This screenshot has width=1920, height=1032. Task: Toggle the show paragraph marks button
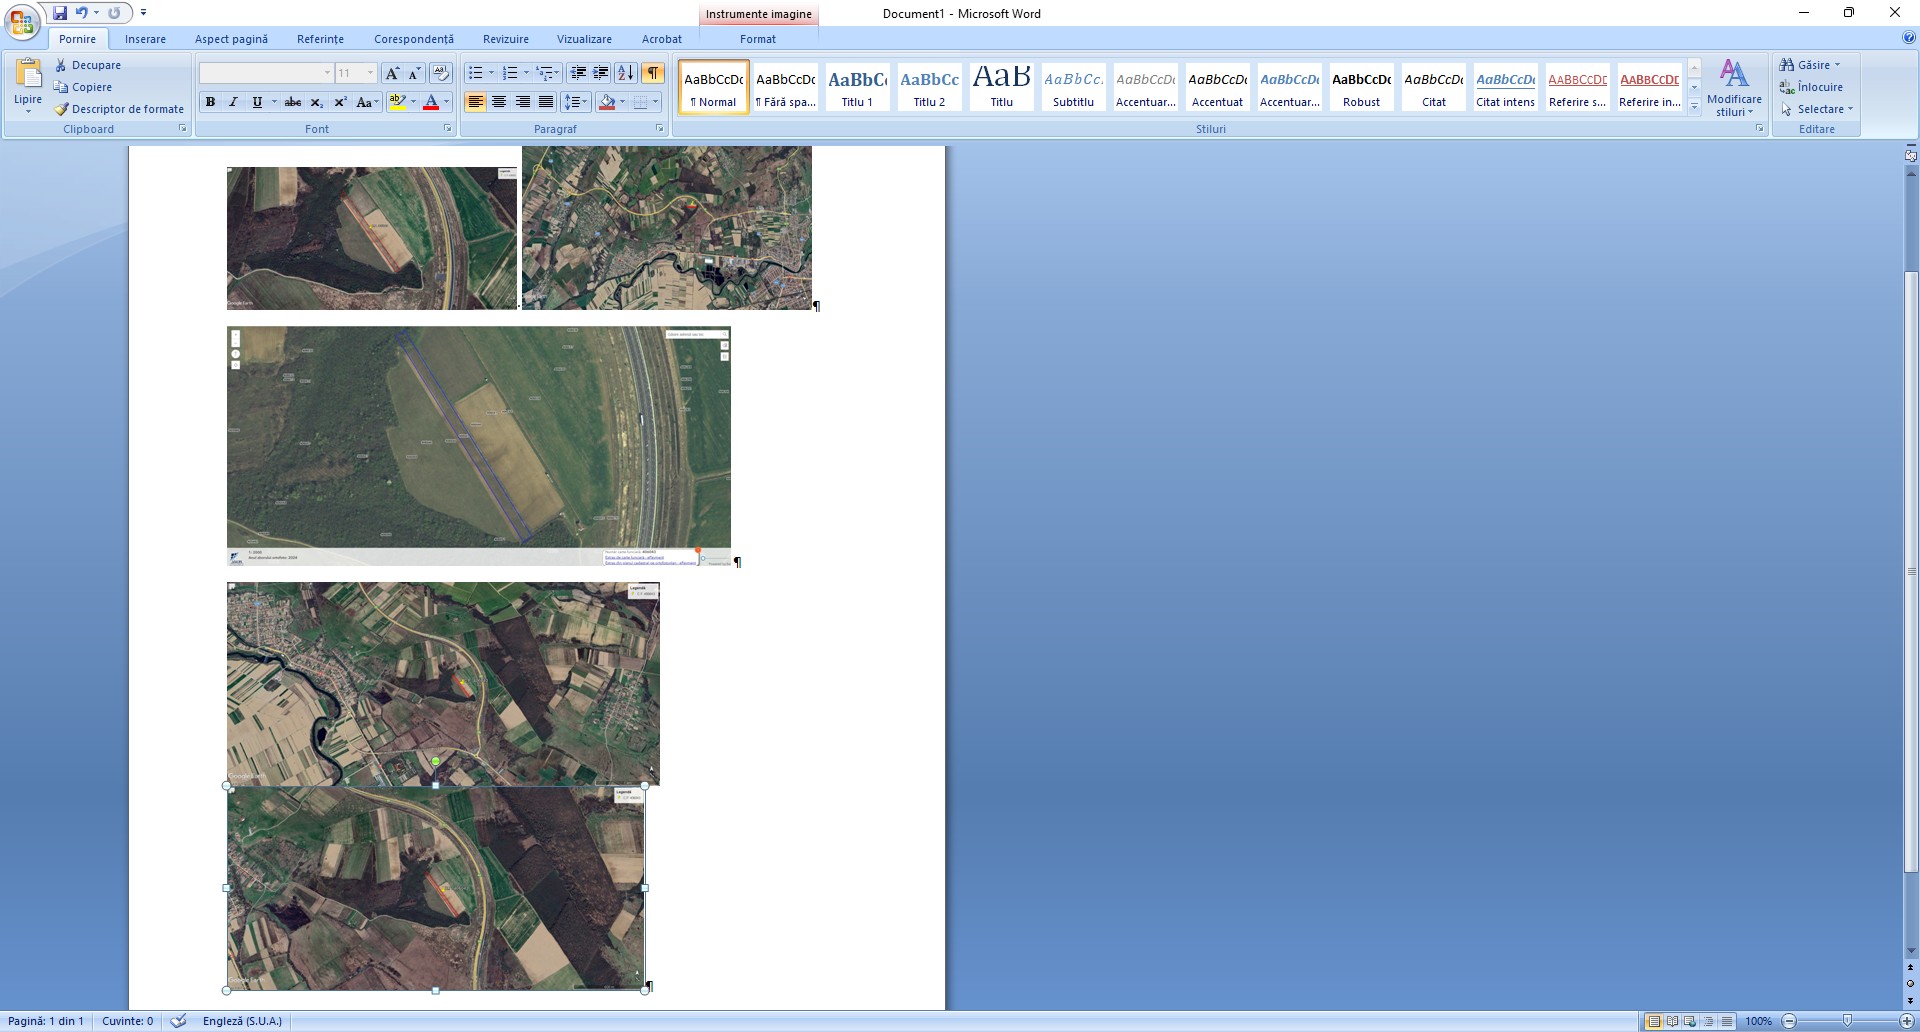[653, 73]
